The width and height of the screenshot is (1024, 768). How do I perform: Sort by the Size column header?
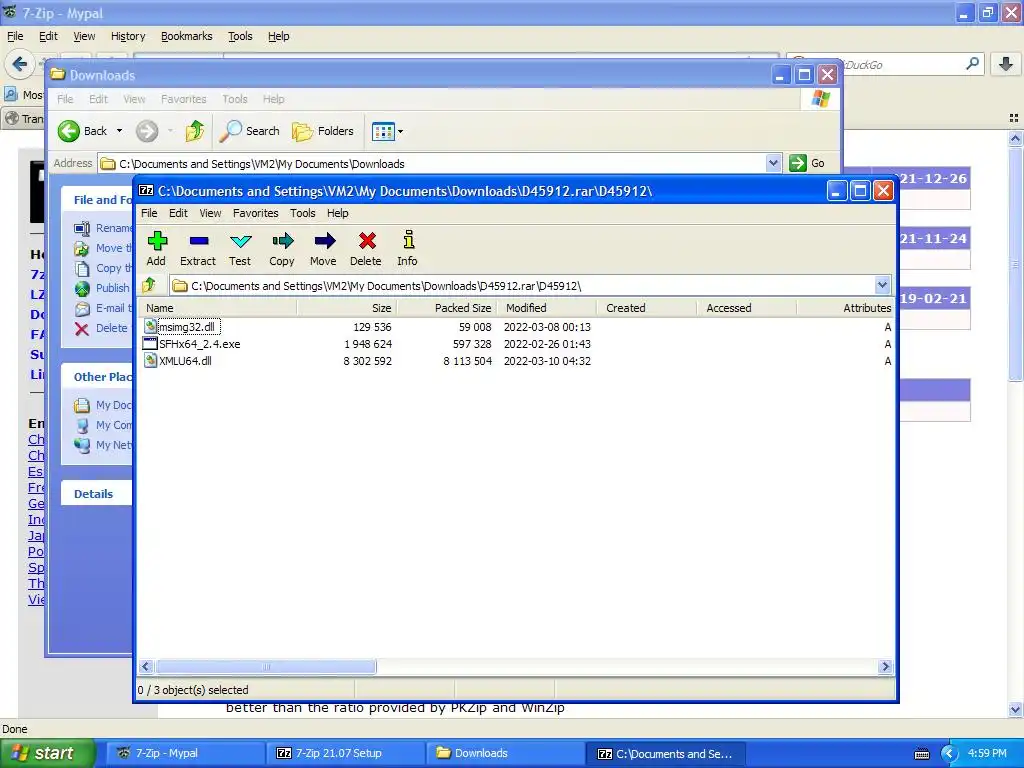point(347,308)
